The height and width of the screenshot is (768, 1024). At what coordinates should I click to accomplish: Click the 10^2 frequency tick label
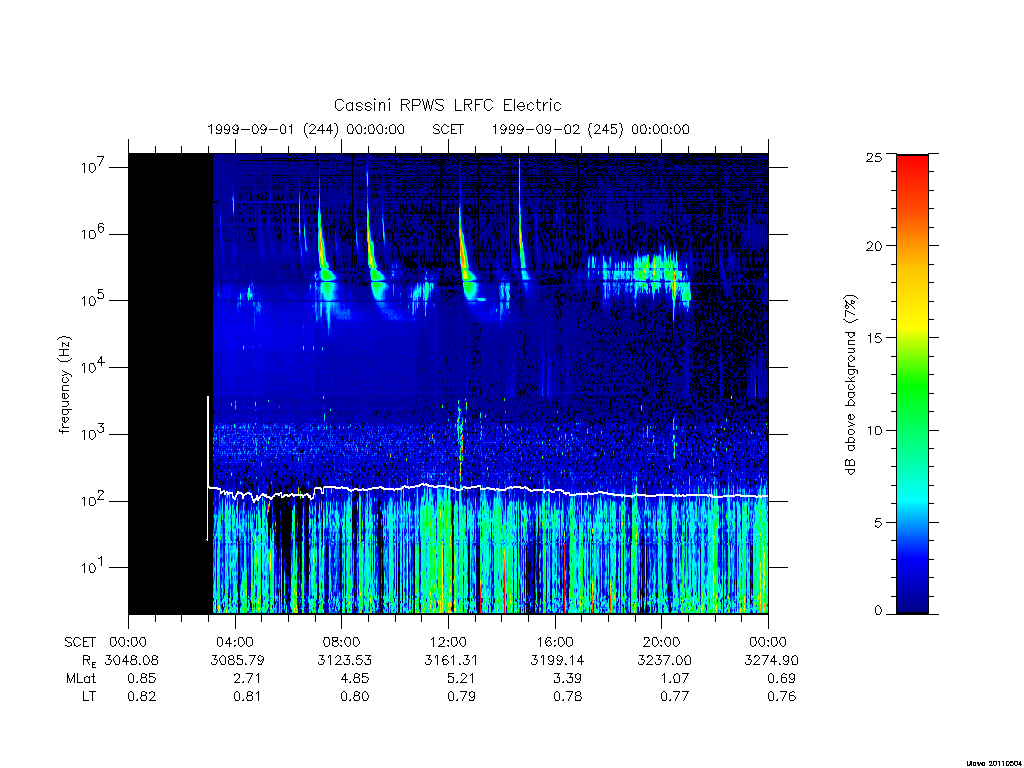tap(93, 501)
